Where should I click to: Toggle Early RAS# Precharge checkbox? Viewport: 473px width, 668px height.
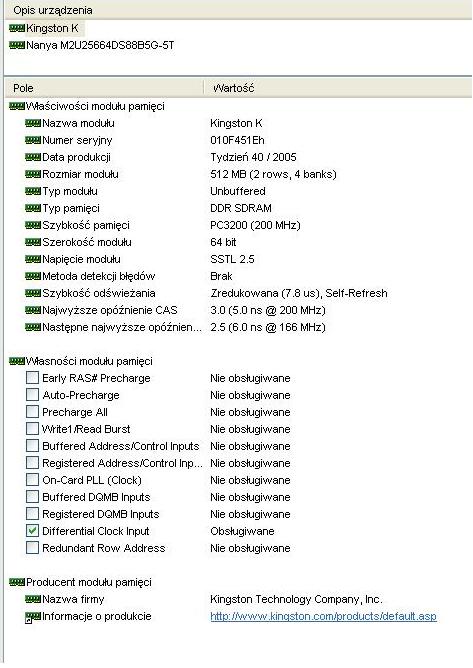point(32,377)
